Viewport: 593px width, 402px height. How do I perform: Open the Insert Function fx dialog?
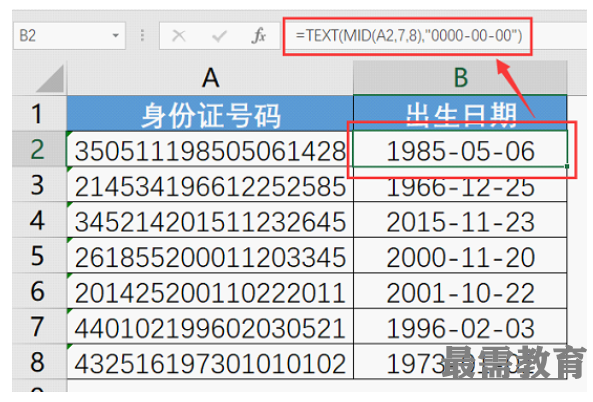pyautogui.click(x=259, y=36)
